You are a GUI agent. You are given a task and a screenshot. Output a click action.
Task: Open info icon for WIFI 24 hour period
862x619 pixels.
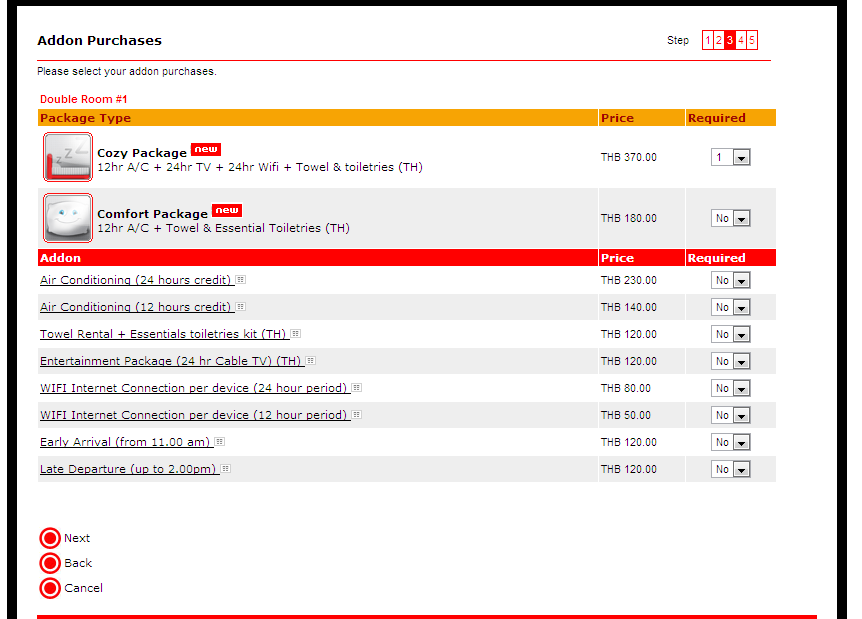356,388
